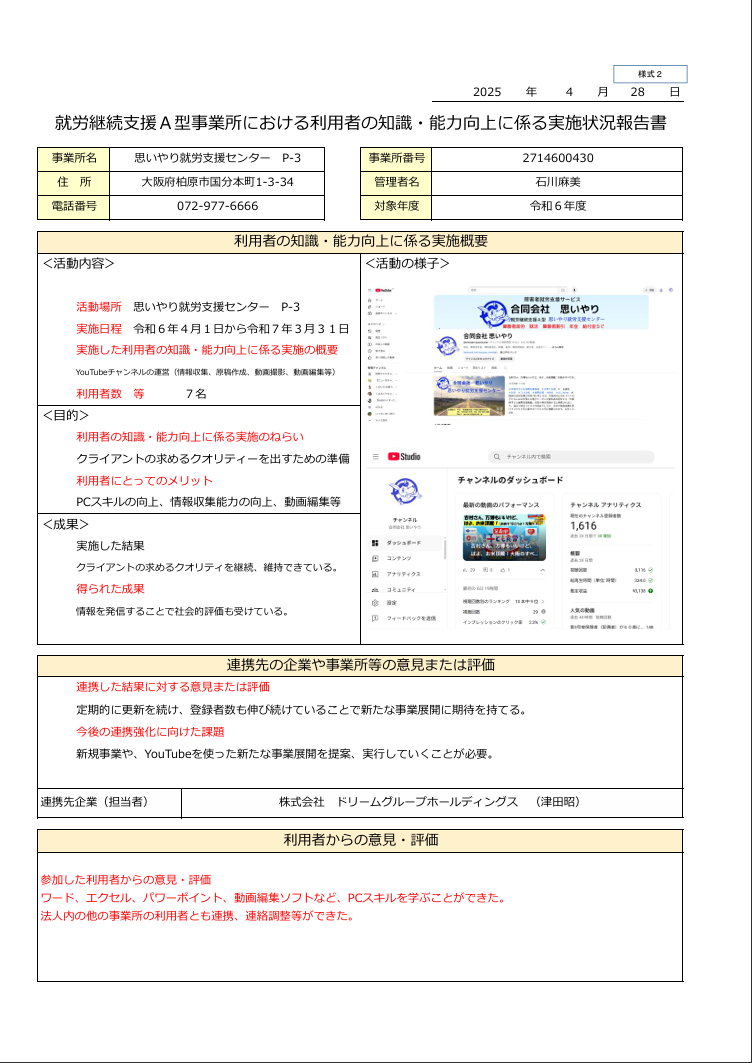
Task: Click 株式会社 ドリームグループホールディングス cell
Action: (432, 803)
